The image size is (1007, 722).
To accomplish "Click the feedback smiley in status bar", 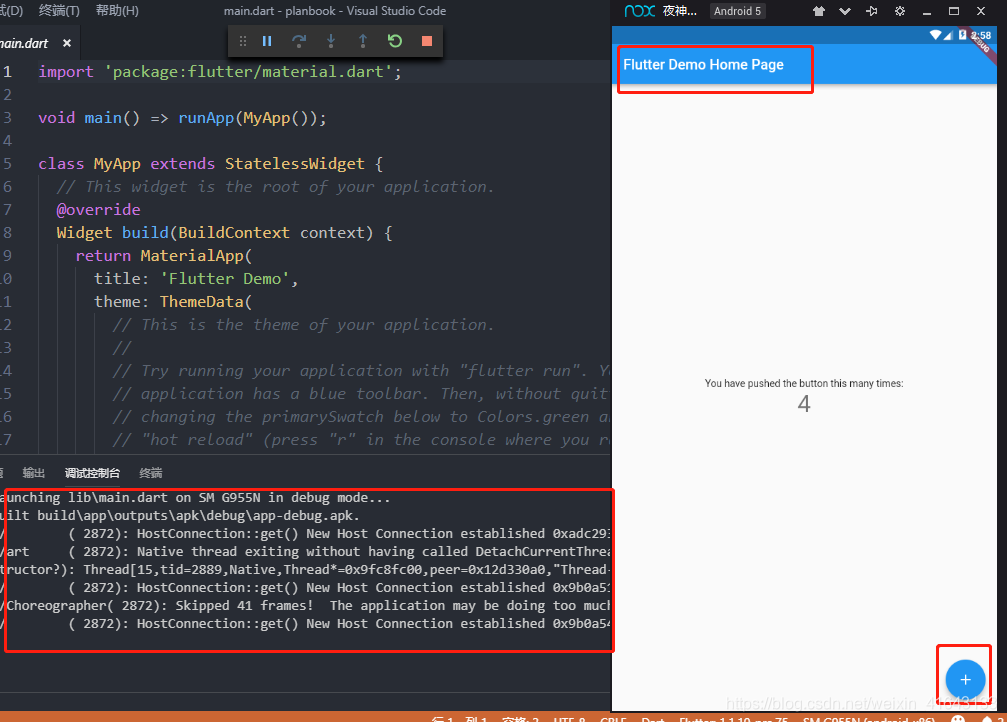I will point(958,719).
